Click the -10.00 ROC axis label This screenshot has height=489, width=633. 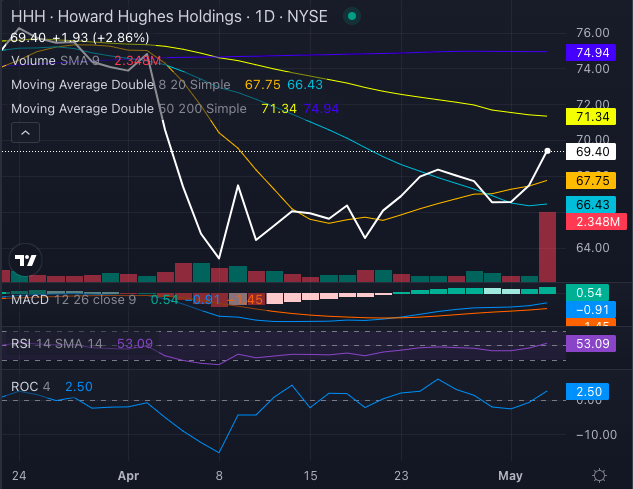click(x=596, y=435)
